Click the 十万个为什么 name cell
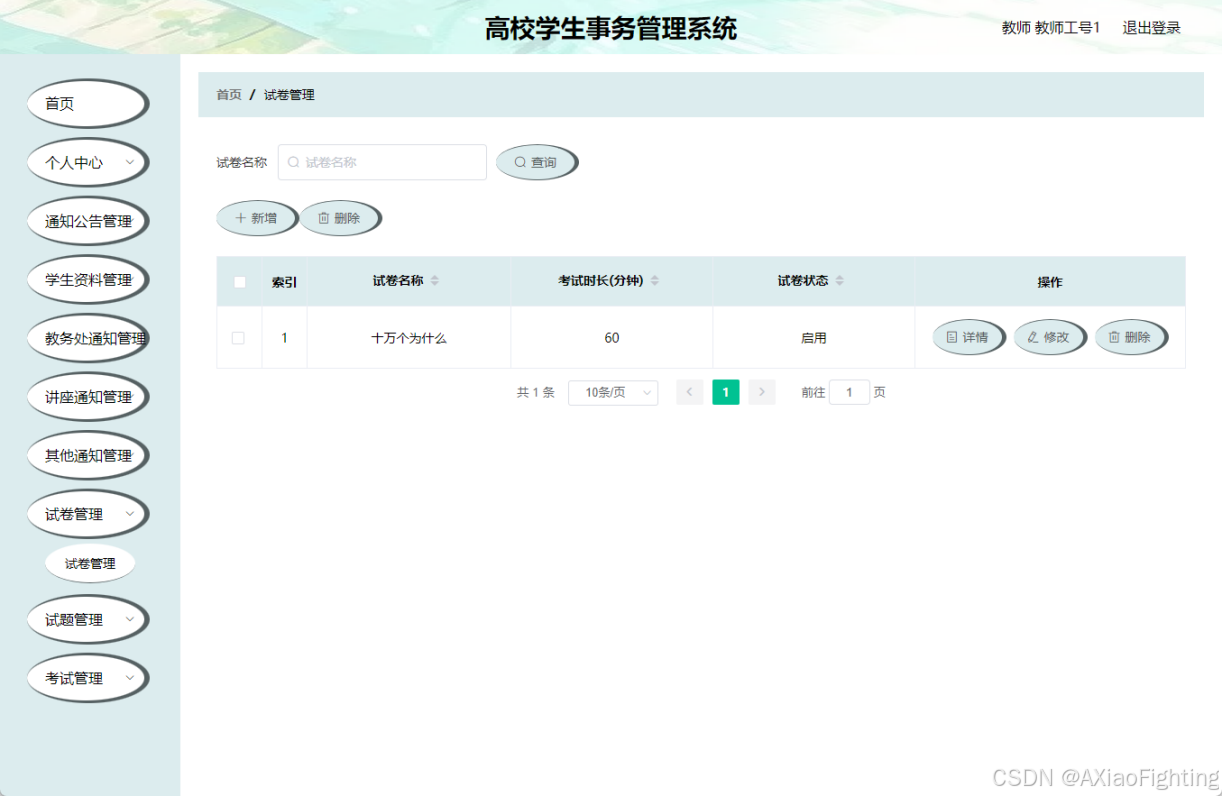 [x=409, y=338]
